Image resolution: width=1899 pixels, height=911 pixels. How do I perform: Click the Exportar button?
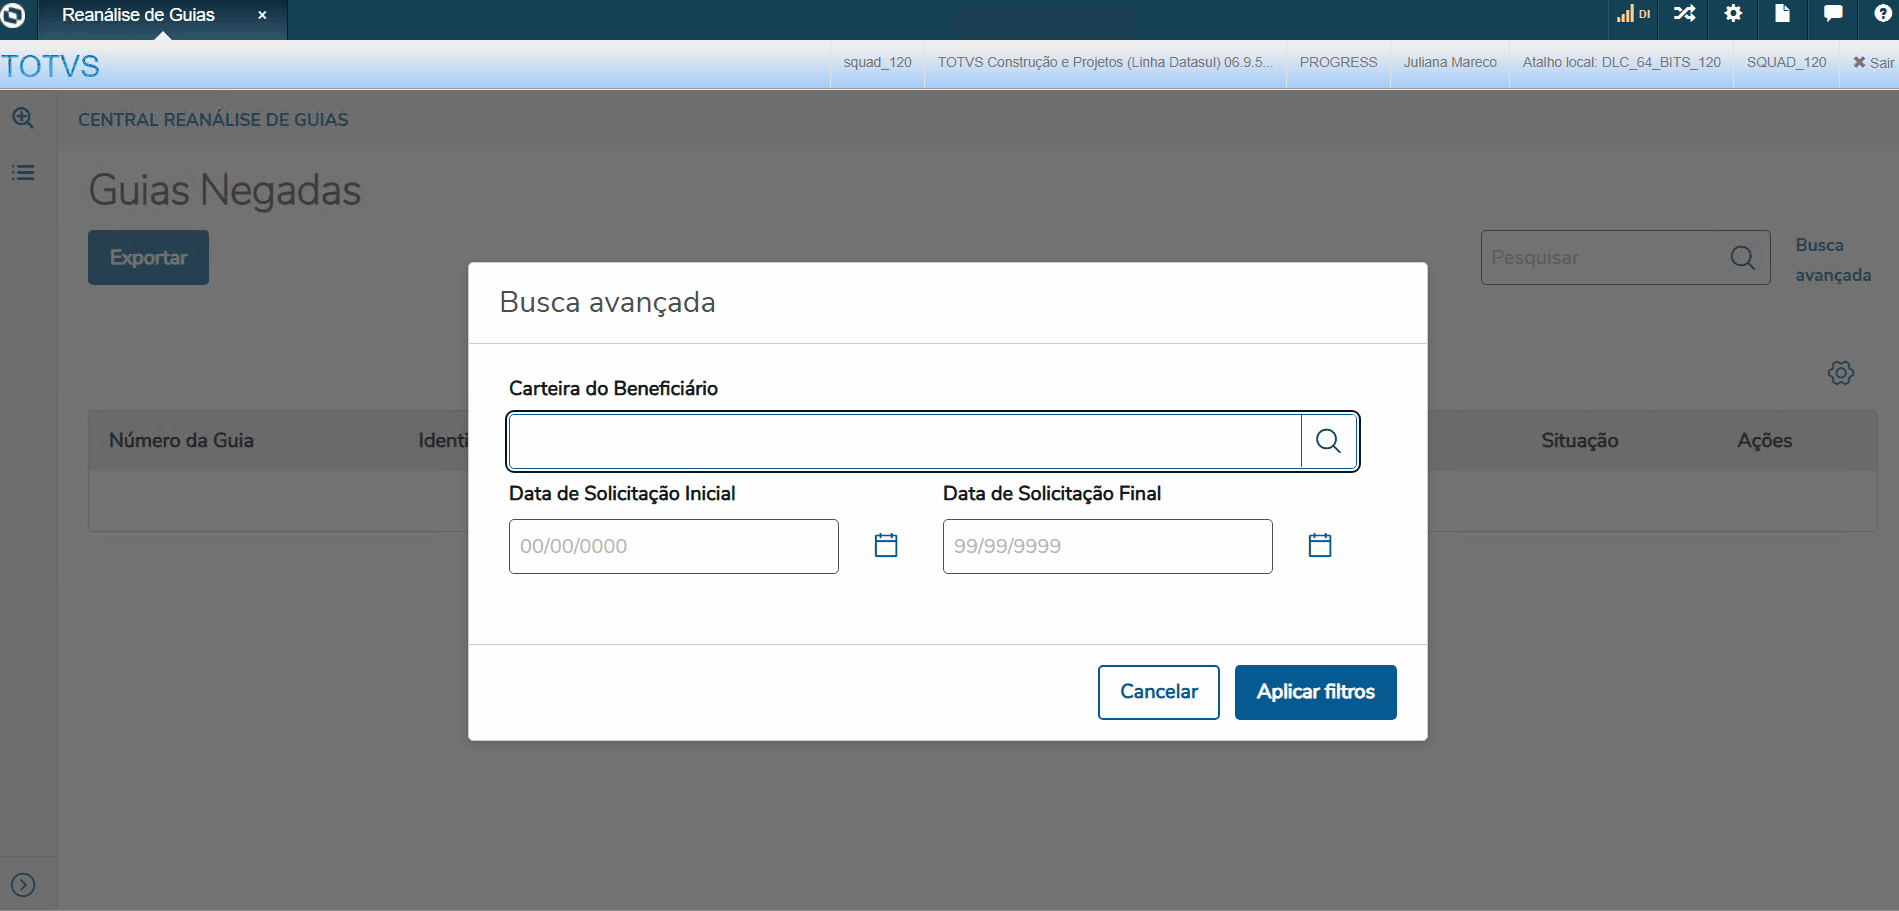point(148,258)
